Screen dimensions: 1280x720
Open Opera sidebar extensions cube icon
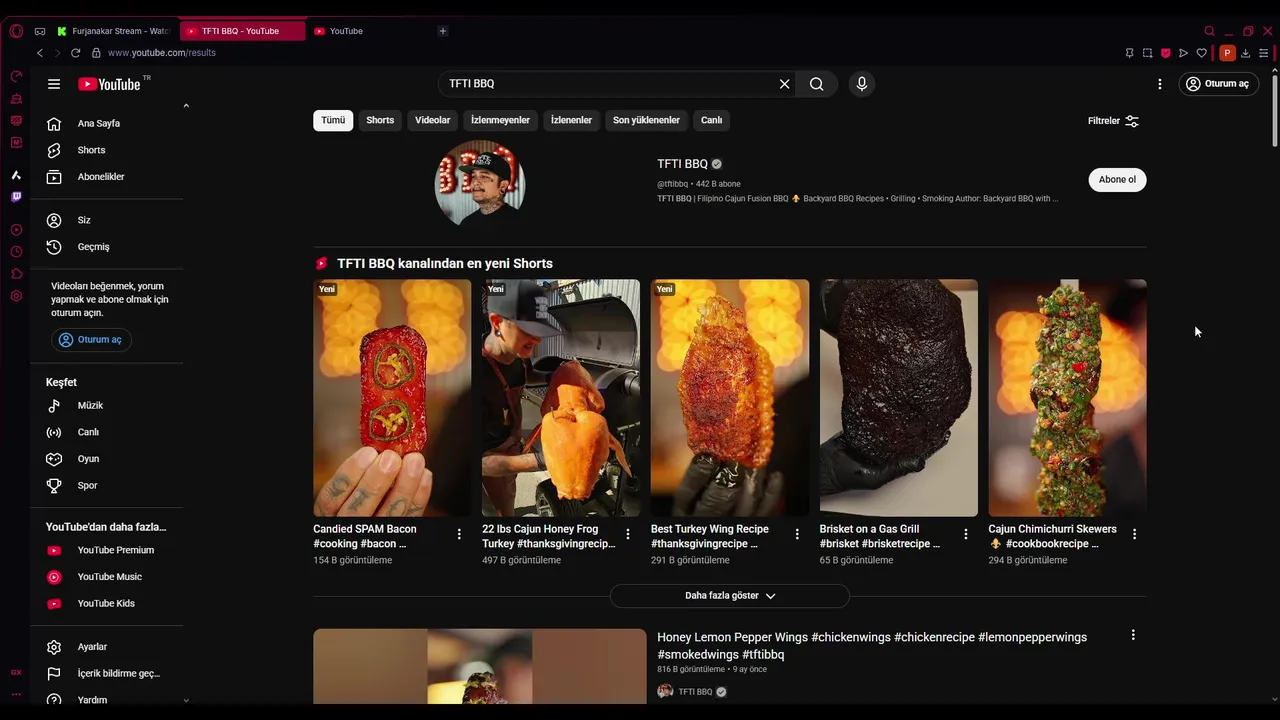click(x=16, y=274)
